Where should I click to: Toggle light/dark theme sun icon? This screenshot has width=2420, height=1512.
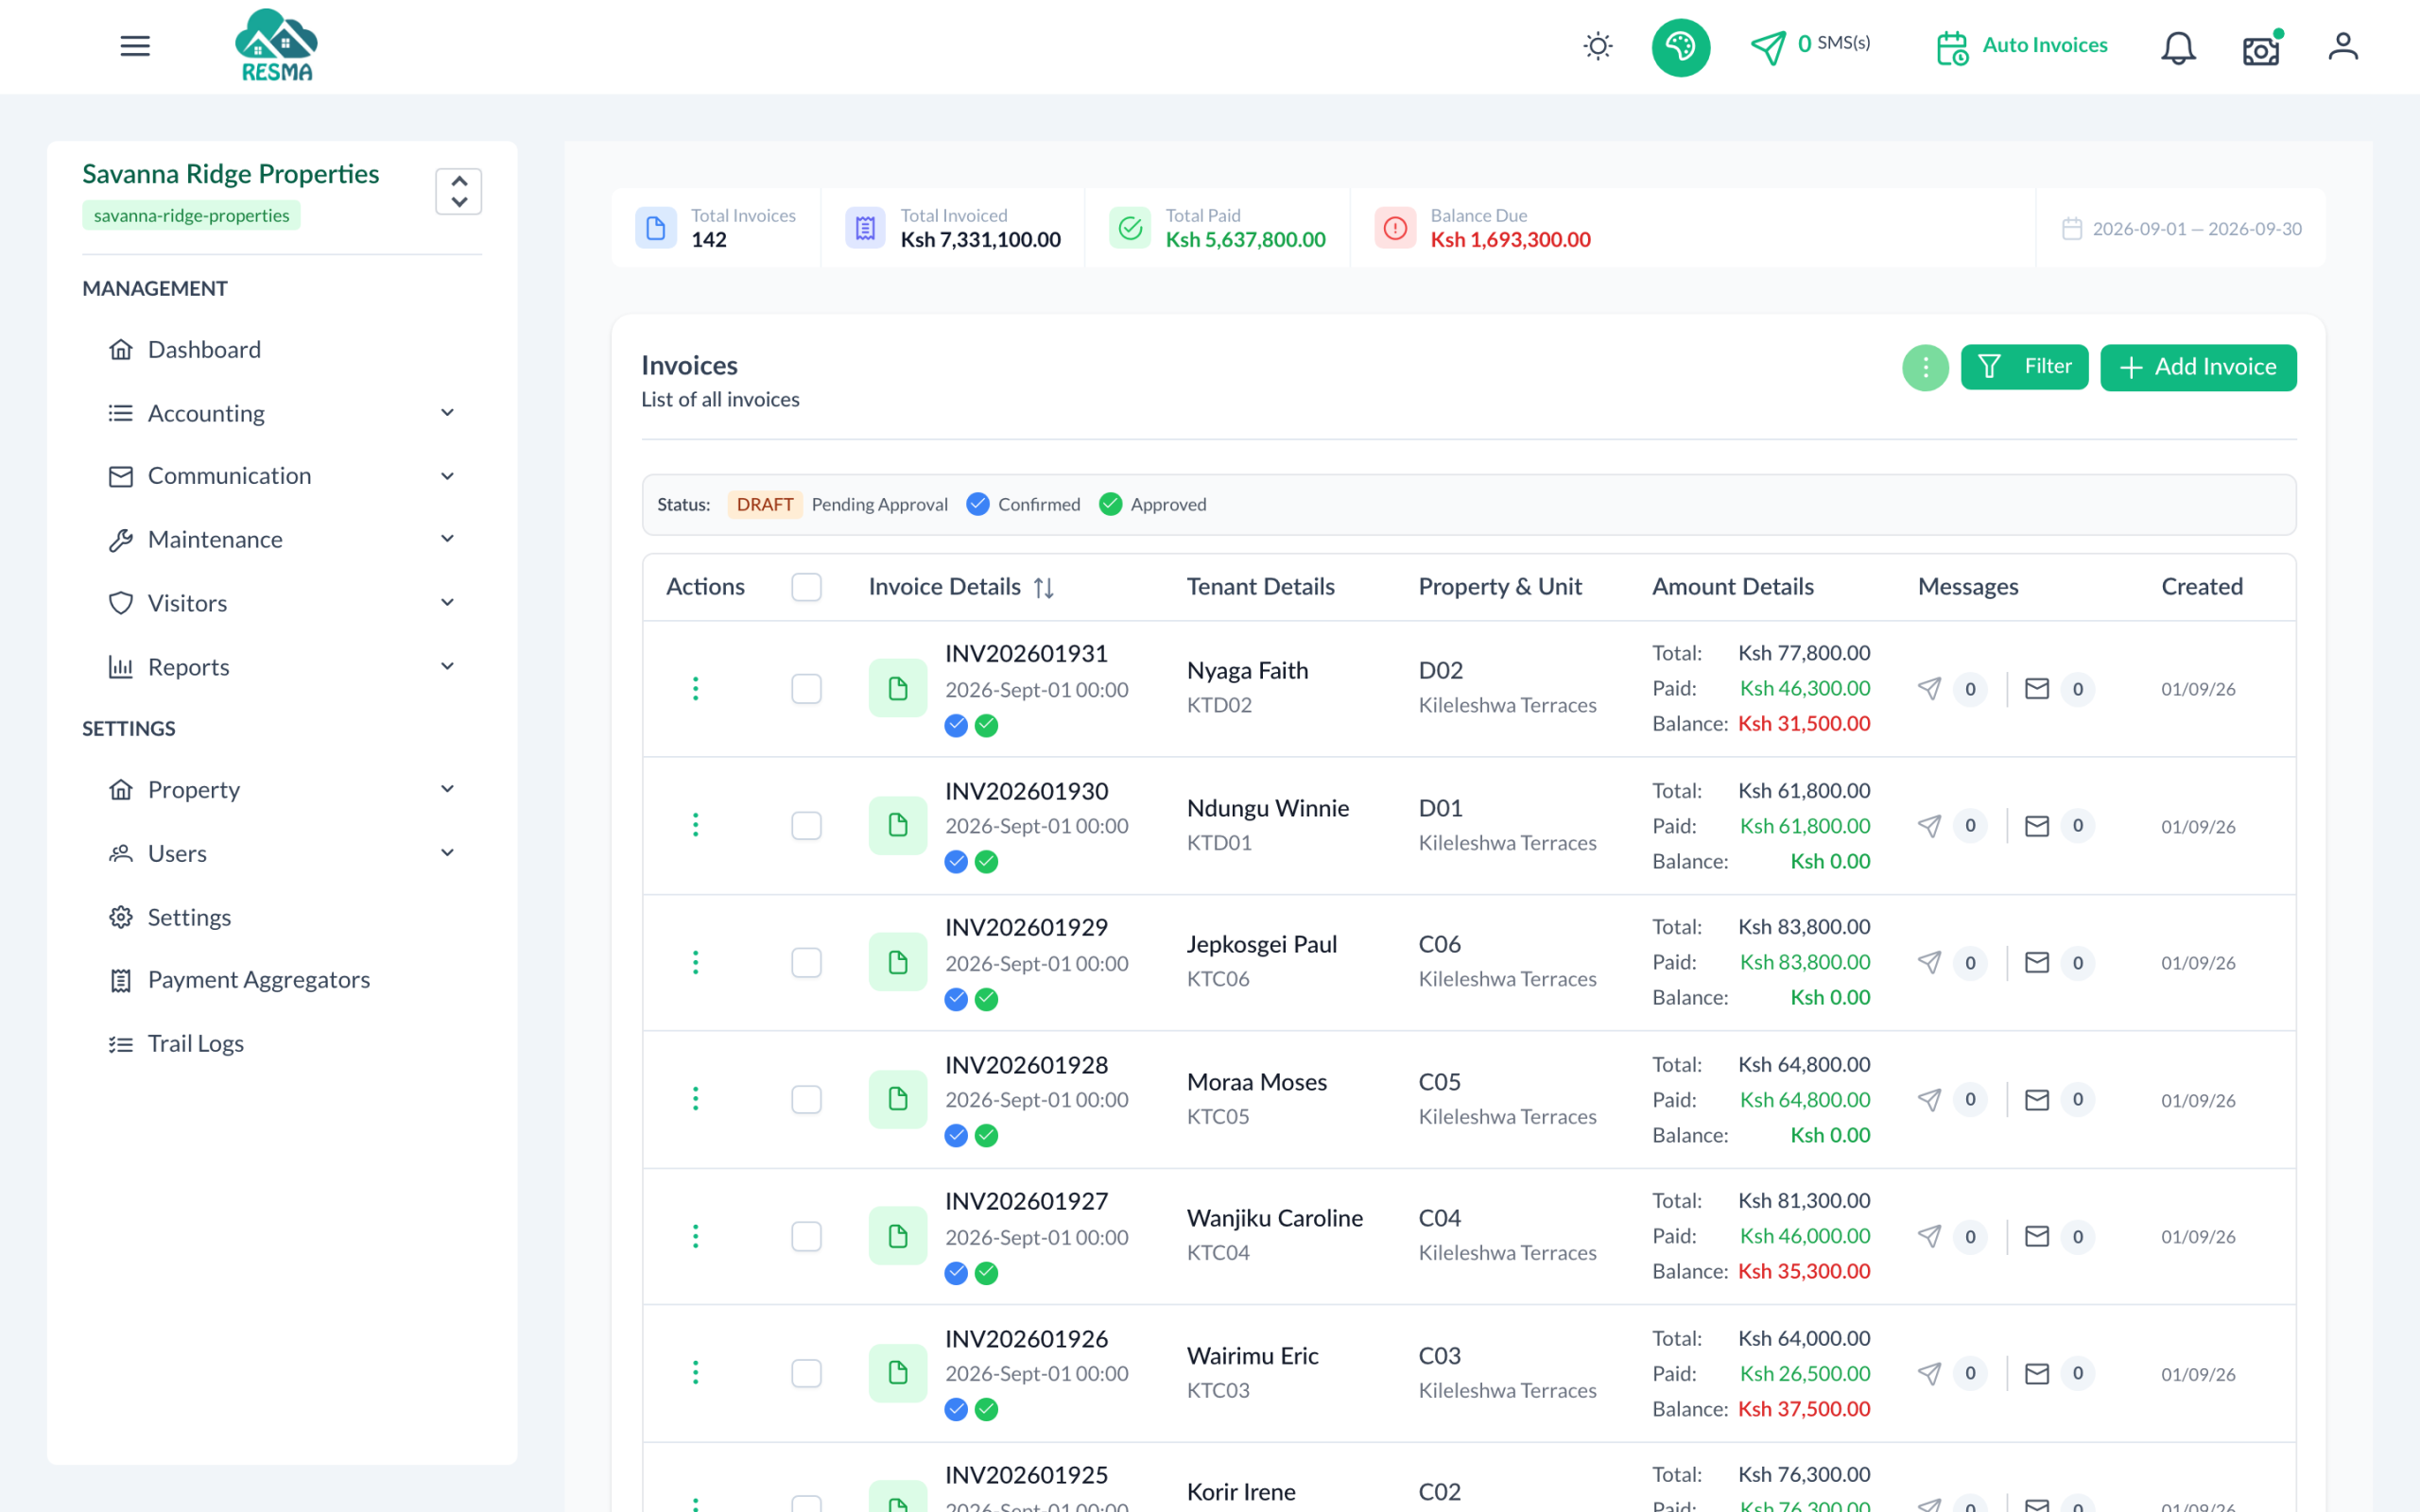(x=1598, y=46)
